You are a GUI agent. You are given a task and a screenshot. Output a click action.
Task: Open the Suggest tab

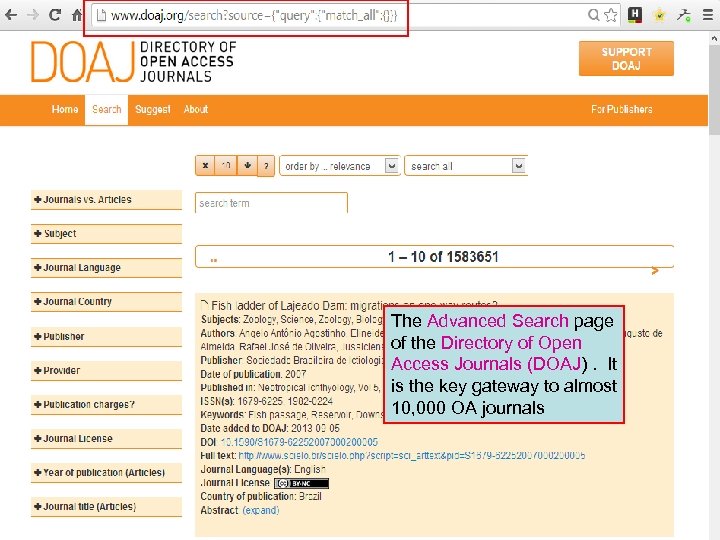tap(153, 109)
